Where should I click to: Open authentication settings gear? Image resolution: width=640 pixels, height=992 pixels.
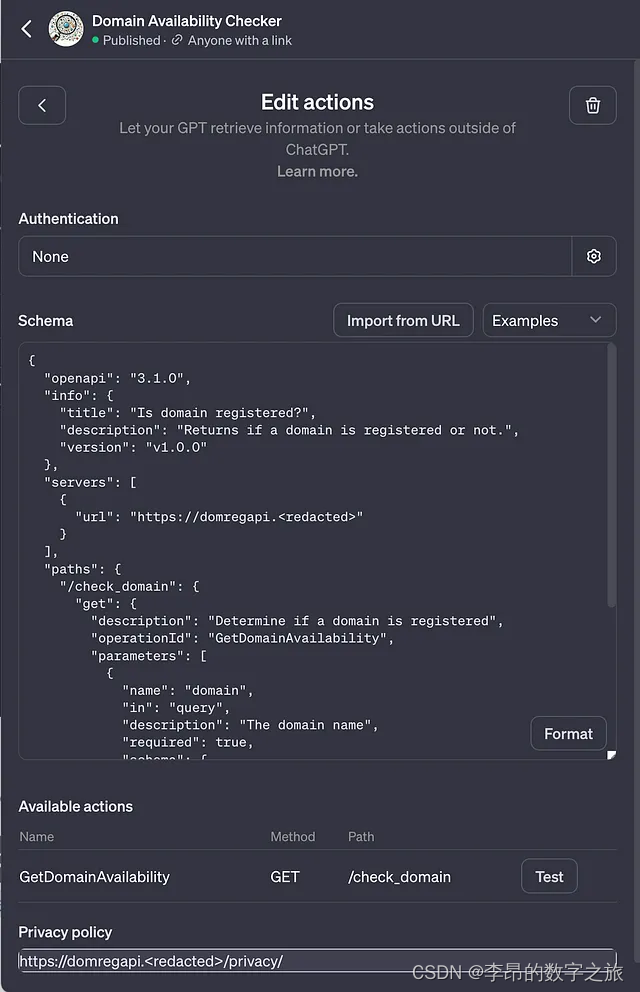click(x=594, y=256)
